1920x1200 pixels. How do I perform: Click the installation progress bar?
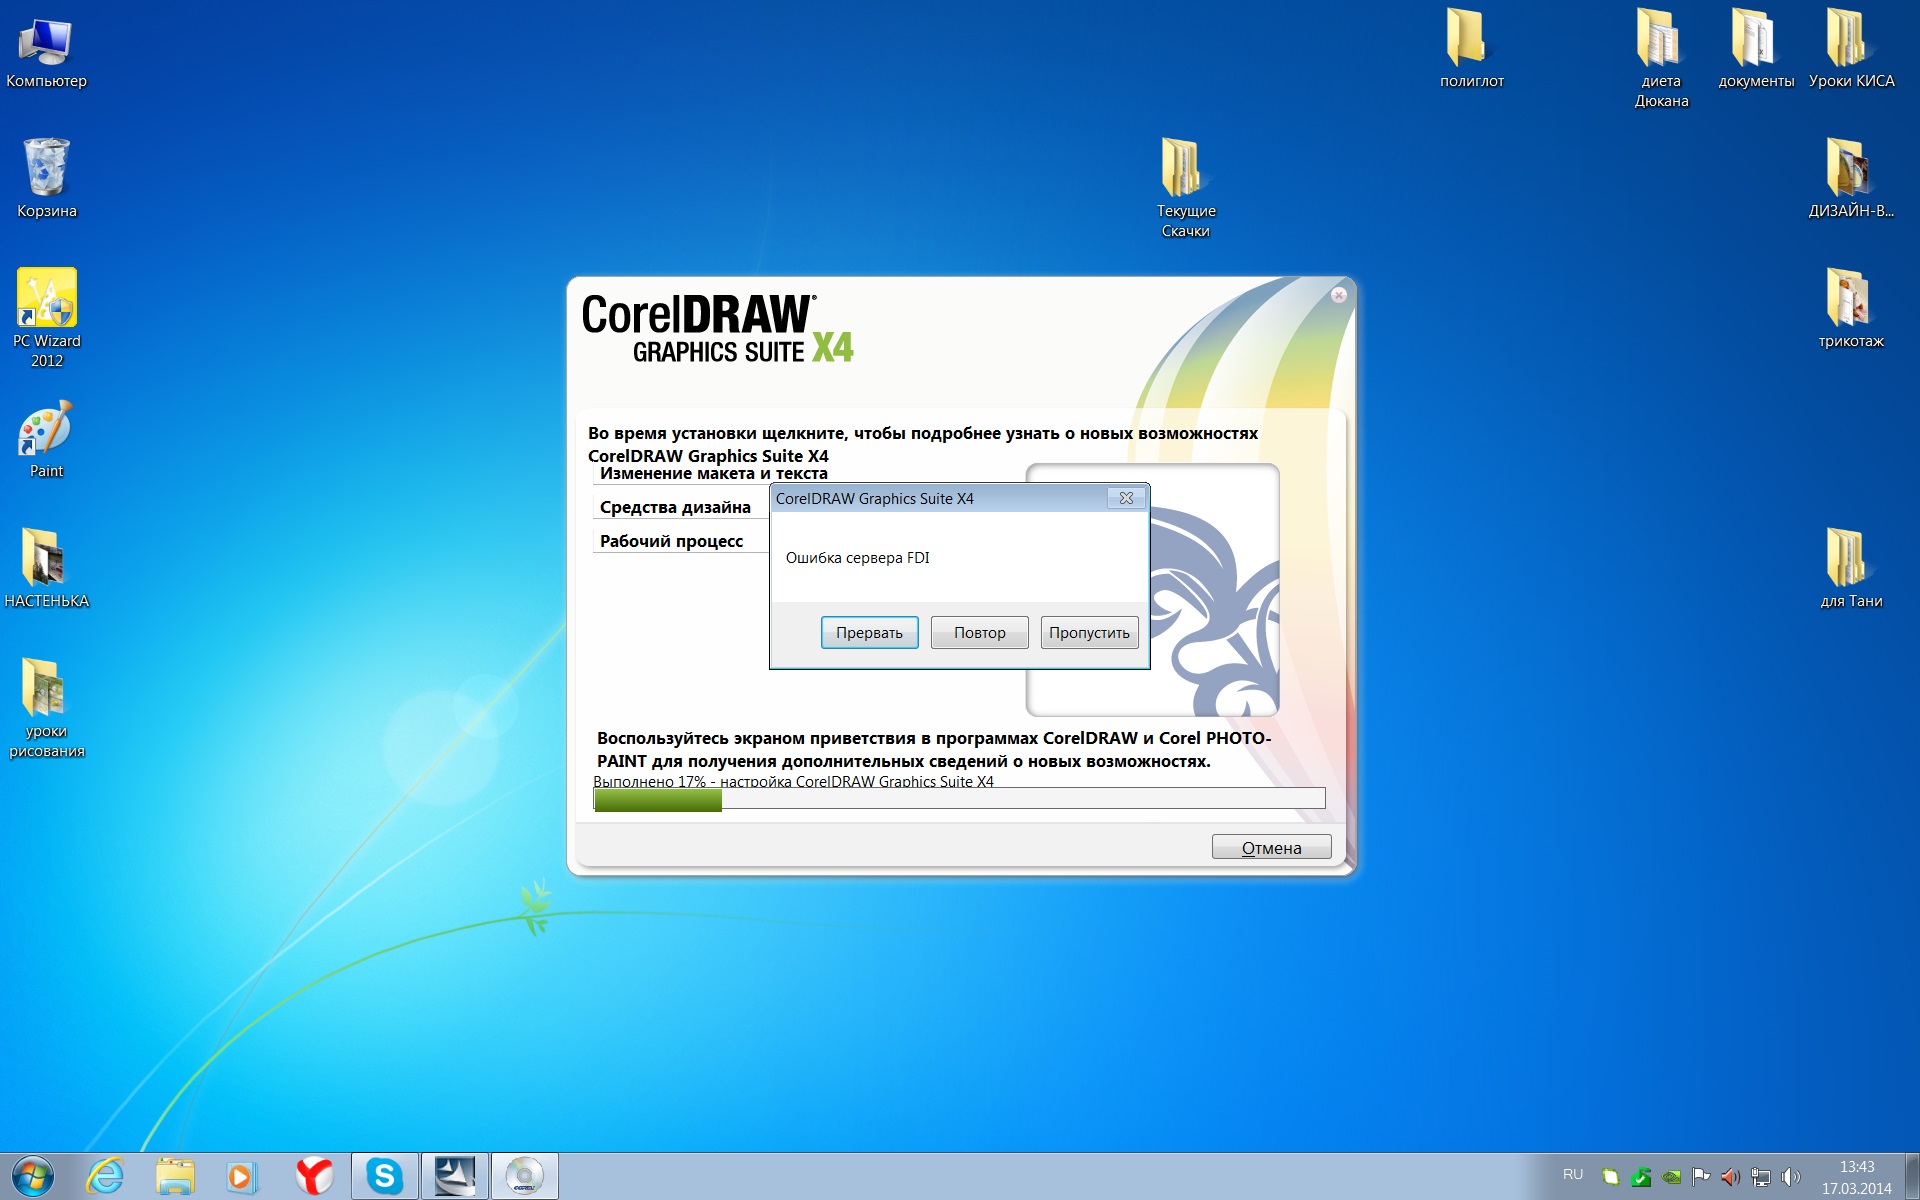[959, 798]
